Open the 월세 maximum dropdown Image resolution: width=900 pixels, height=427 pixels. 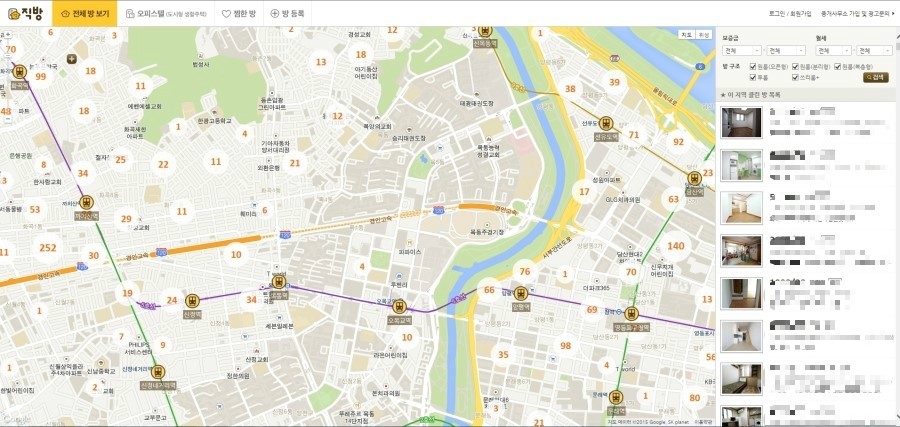click(874, 51)
